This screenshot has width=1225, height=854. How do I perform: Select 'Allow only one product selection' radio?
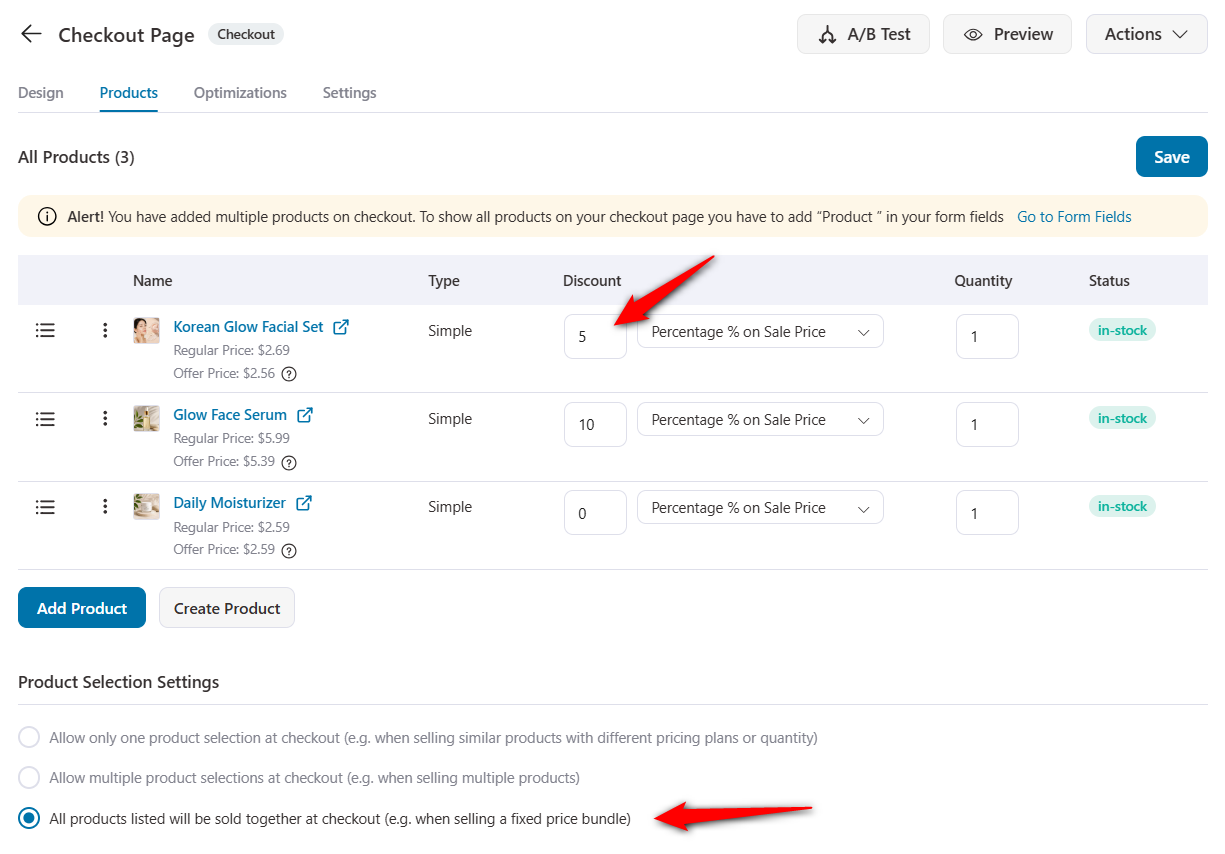point(30,738)
